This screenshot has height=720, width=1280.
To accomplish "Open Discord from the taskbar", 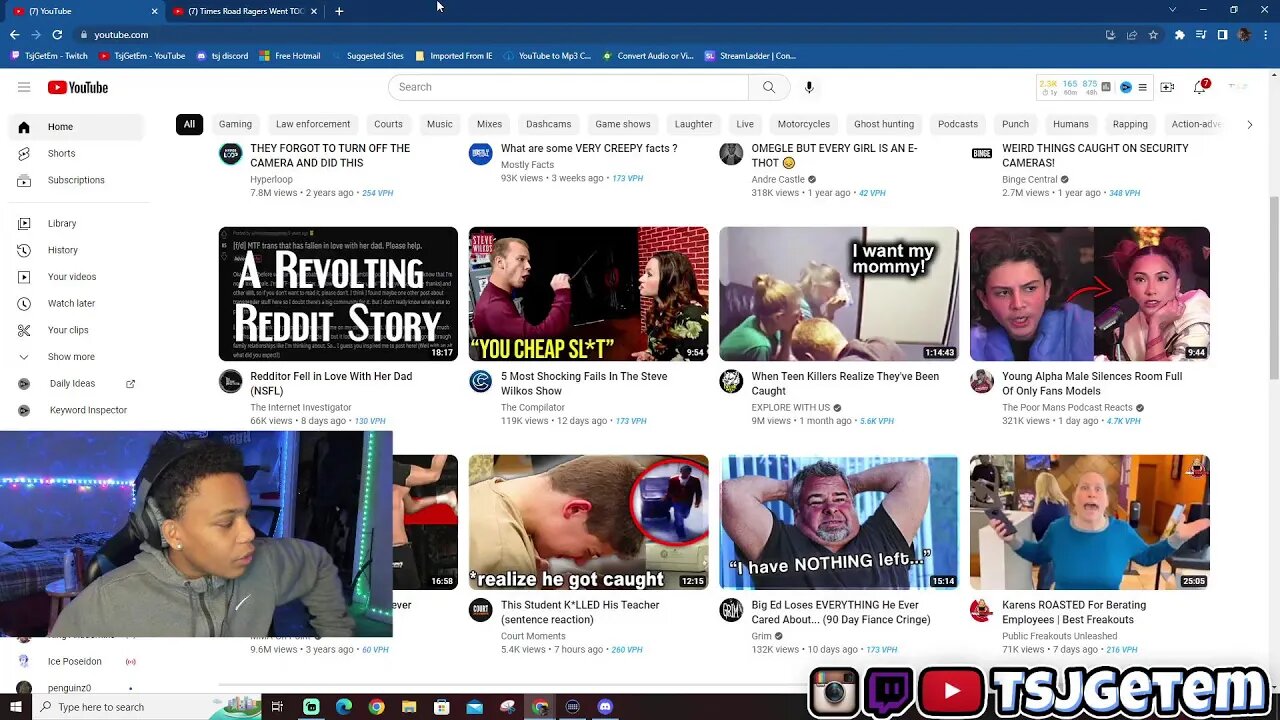I will [x=605, y=707].
